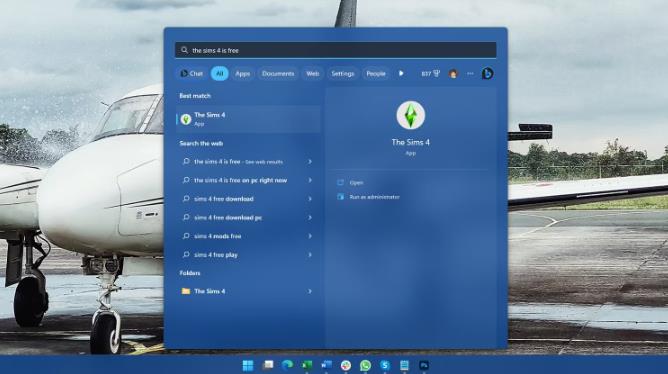Switch to the Settings filter tab
Viewport: 668px width, 374px height.
[x=343, y=74]
